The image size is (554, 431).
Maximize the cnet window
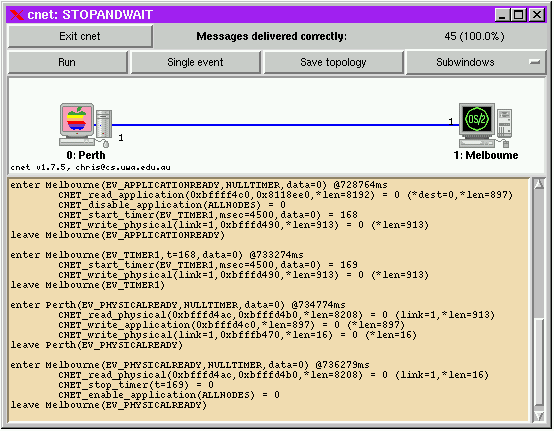point(519,15)
